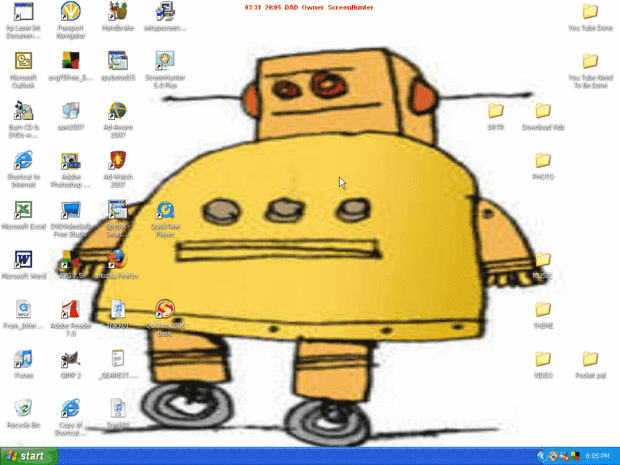
Task: Select the _GEAREVT text file icon
Action: [118, 359]
